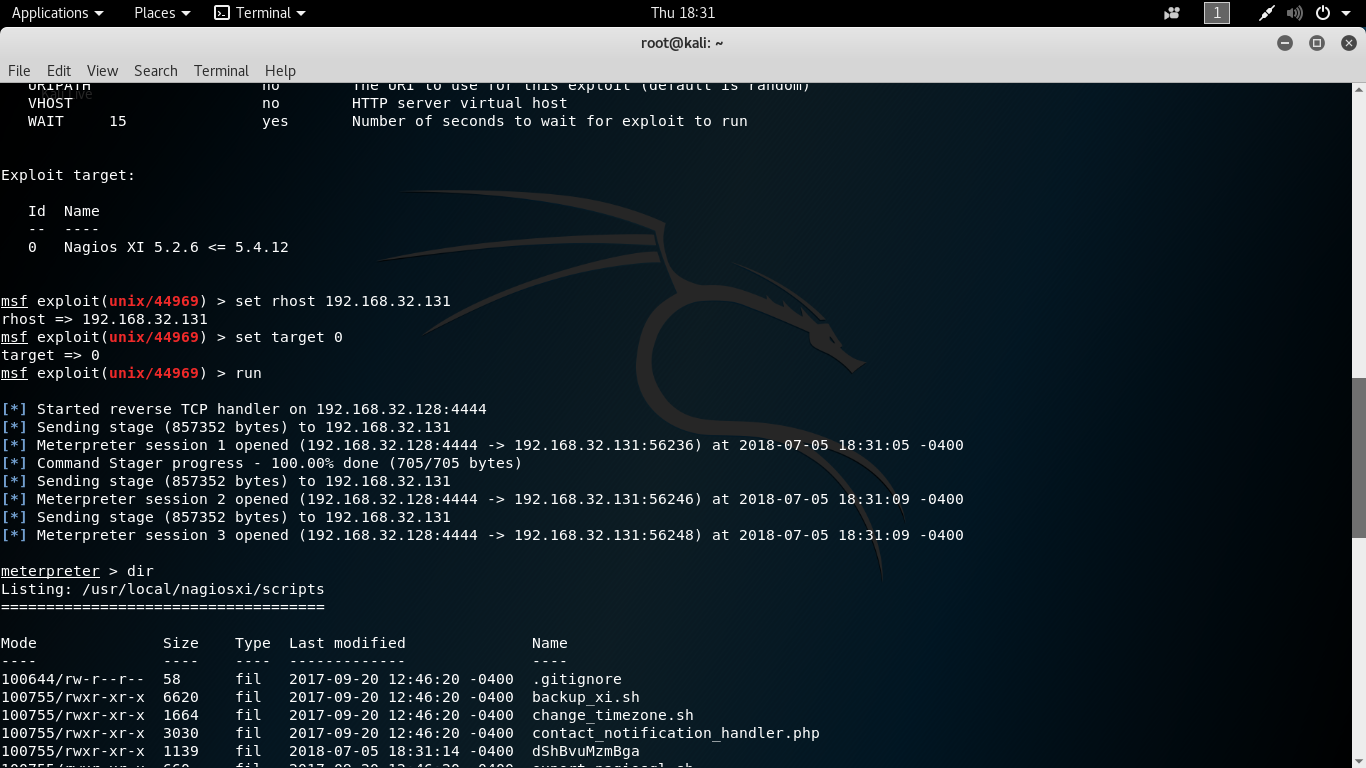Click the workspace 1 indicator
This screenshot has width=1366, height=768.
pos(1217,13)
